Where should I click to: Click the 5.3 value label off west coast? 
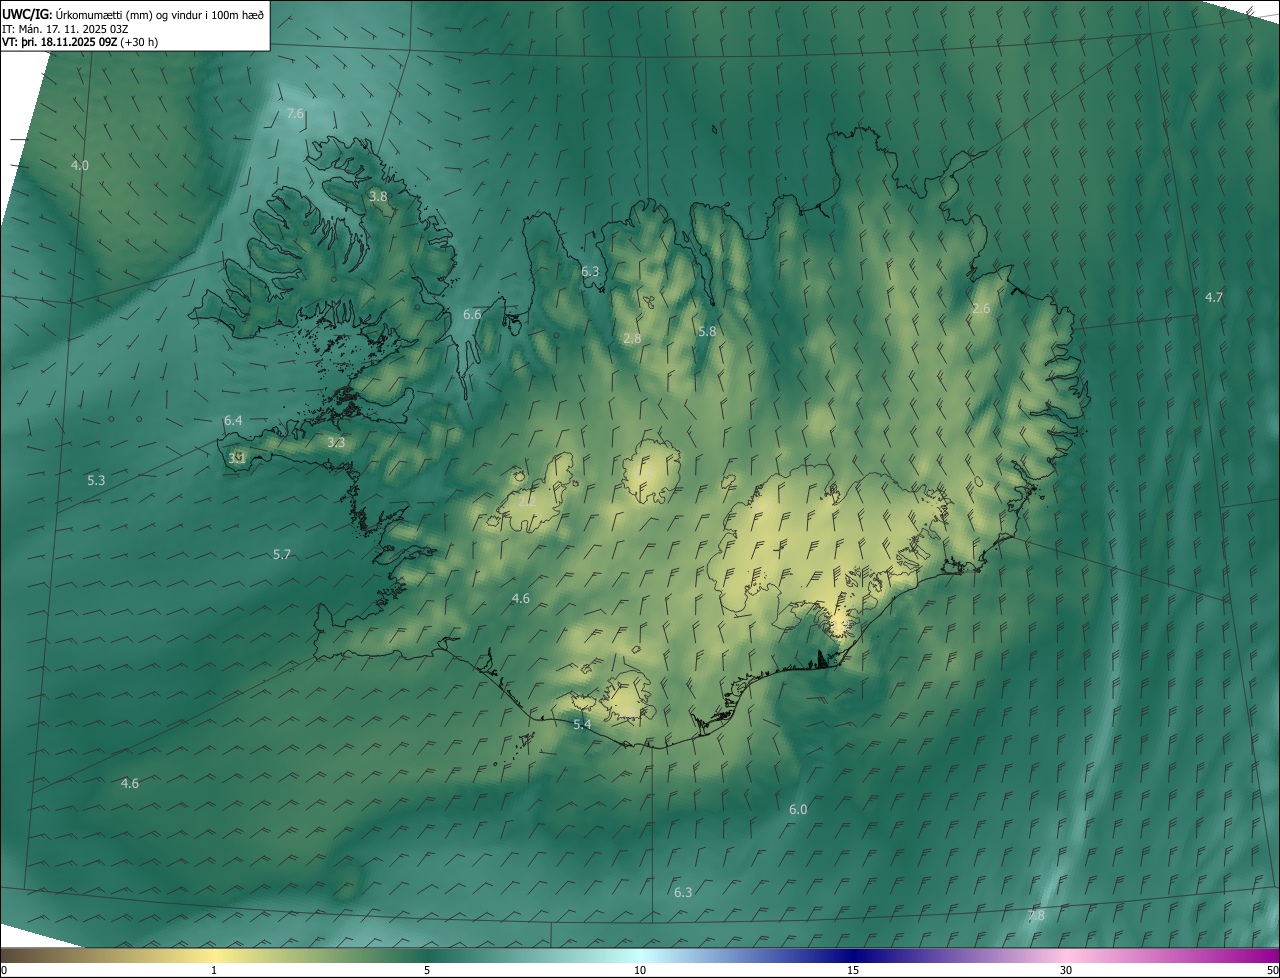[x=96, y=481]
